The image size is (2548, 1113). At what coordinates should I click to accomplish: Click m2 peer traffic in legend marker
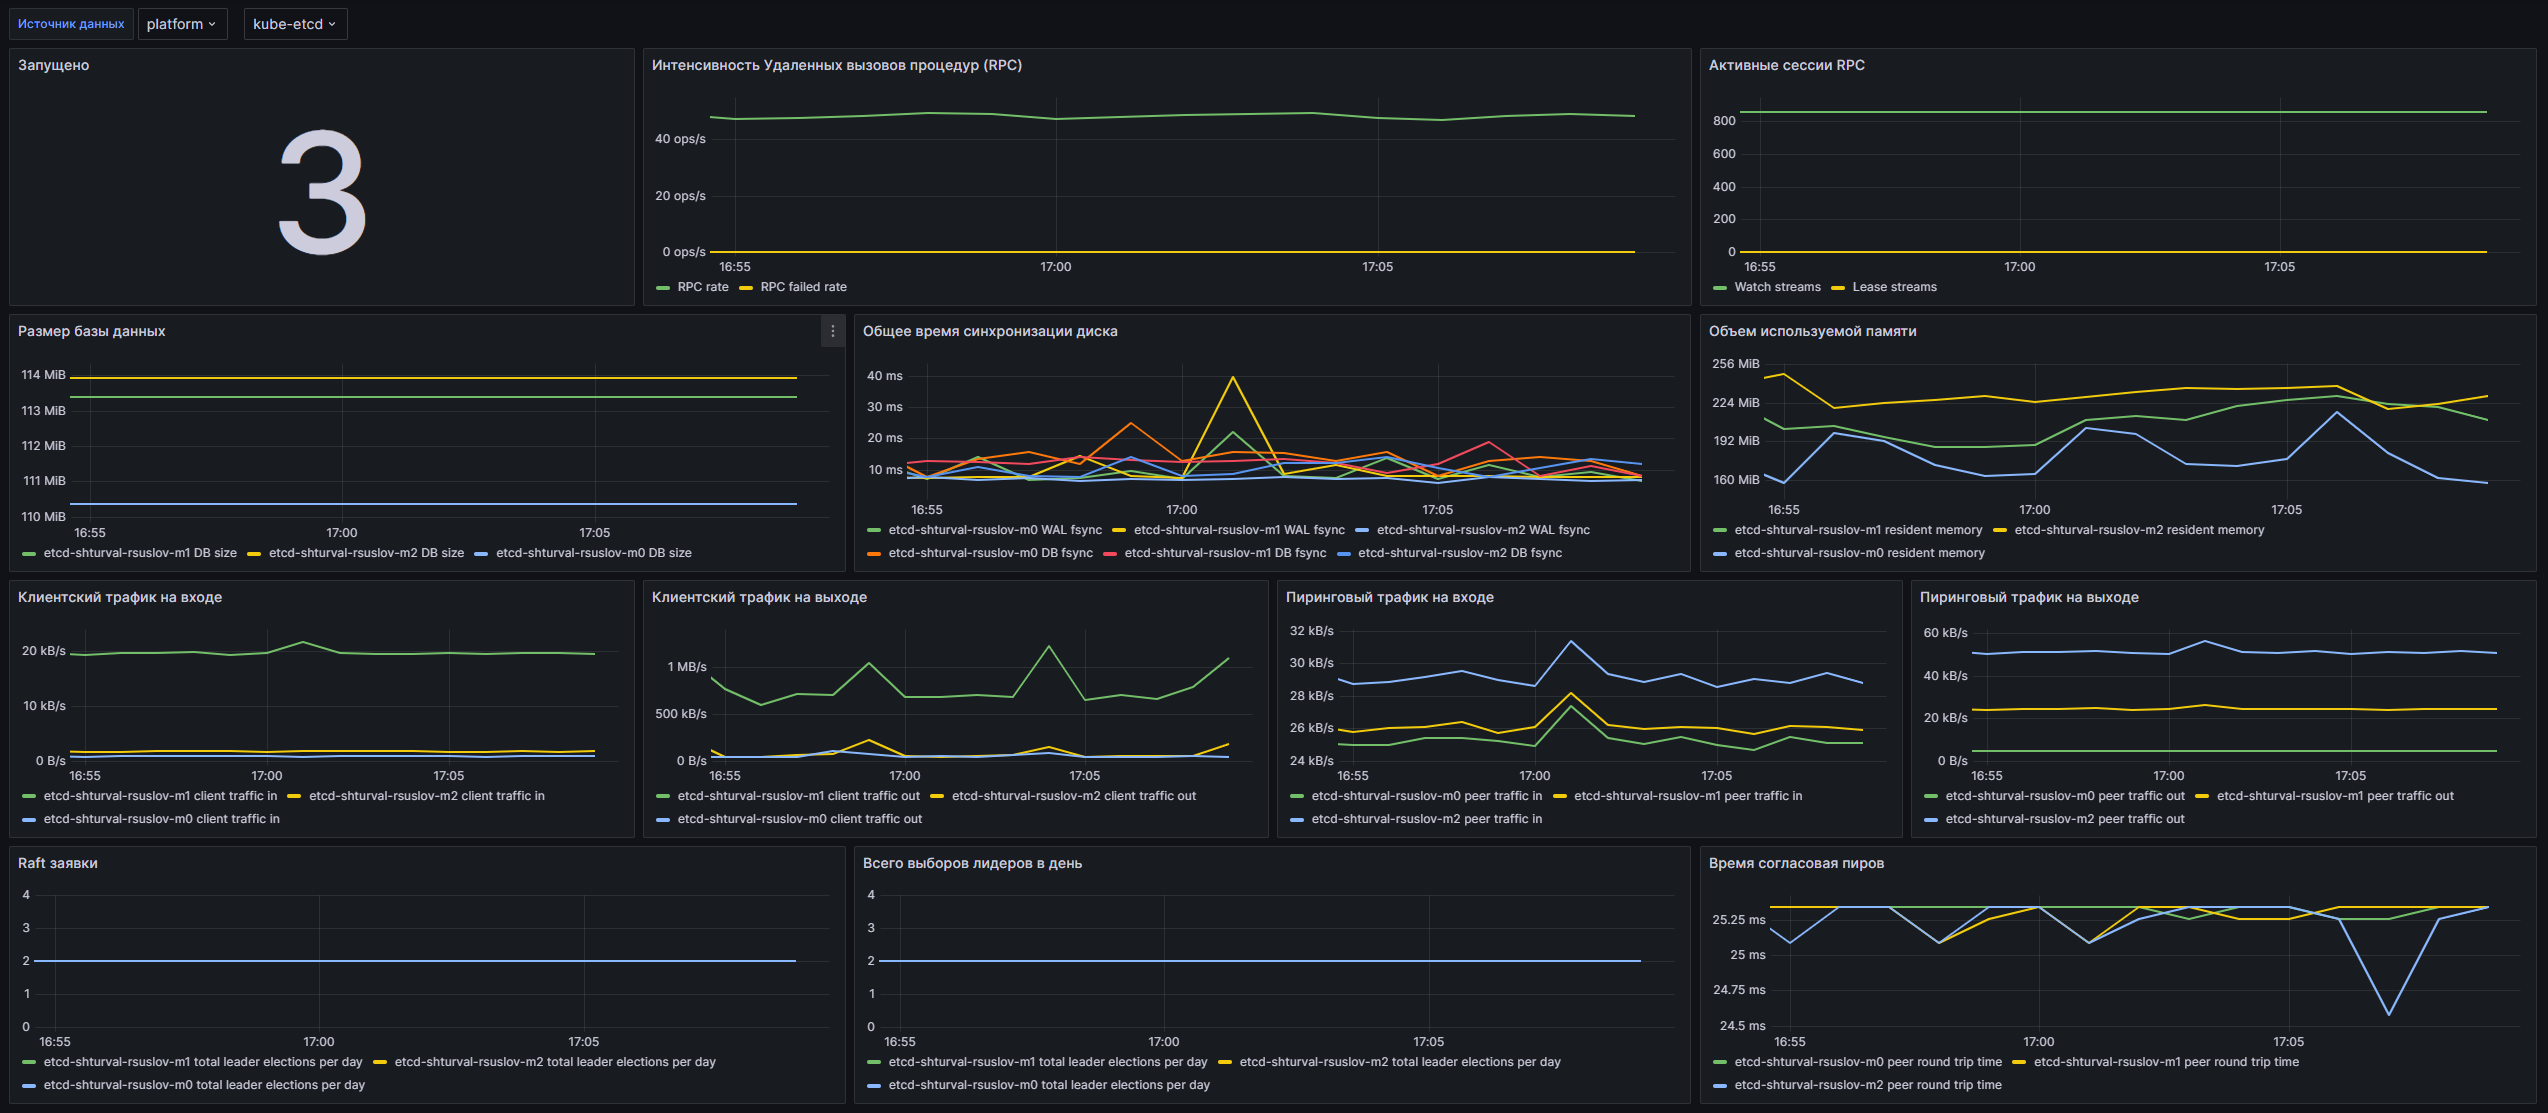tap(1297, 820)
